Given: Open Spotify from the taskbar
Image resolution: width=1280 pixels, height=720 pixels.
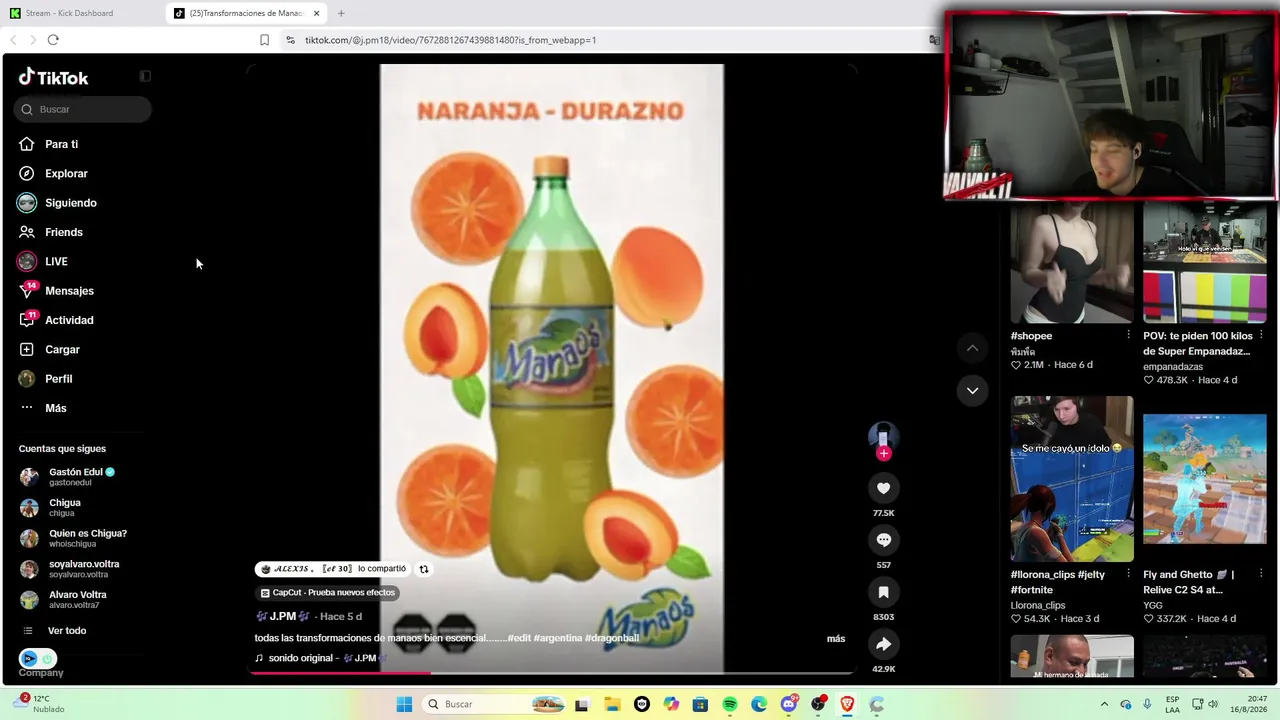Looking at the screenshot, I should coord(730,704).
